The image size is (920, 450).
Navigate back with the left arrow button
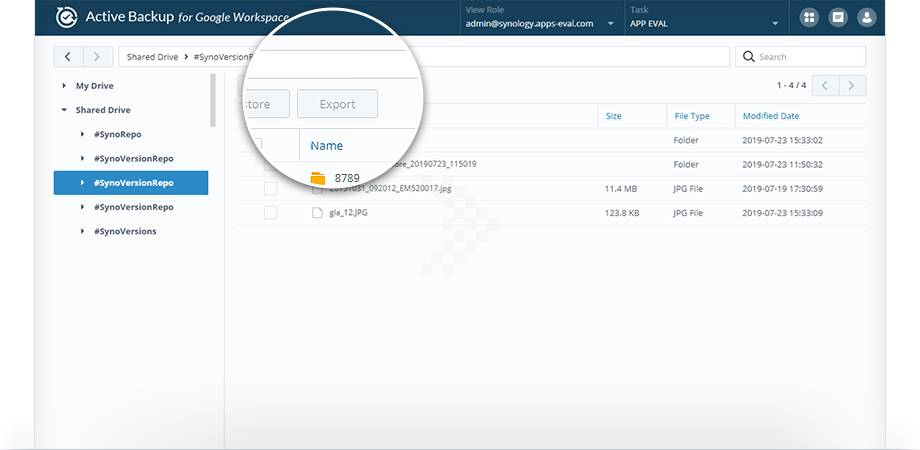(67, 57)
